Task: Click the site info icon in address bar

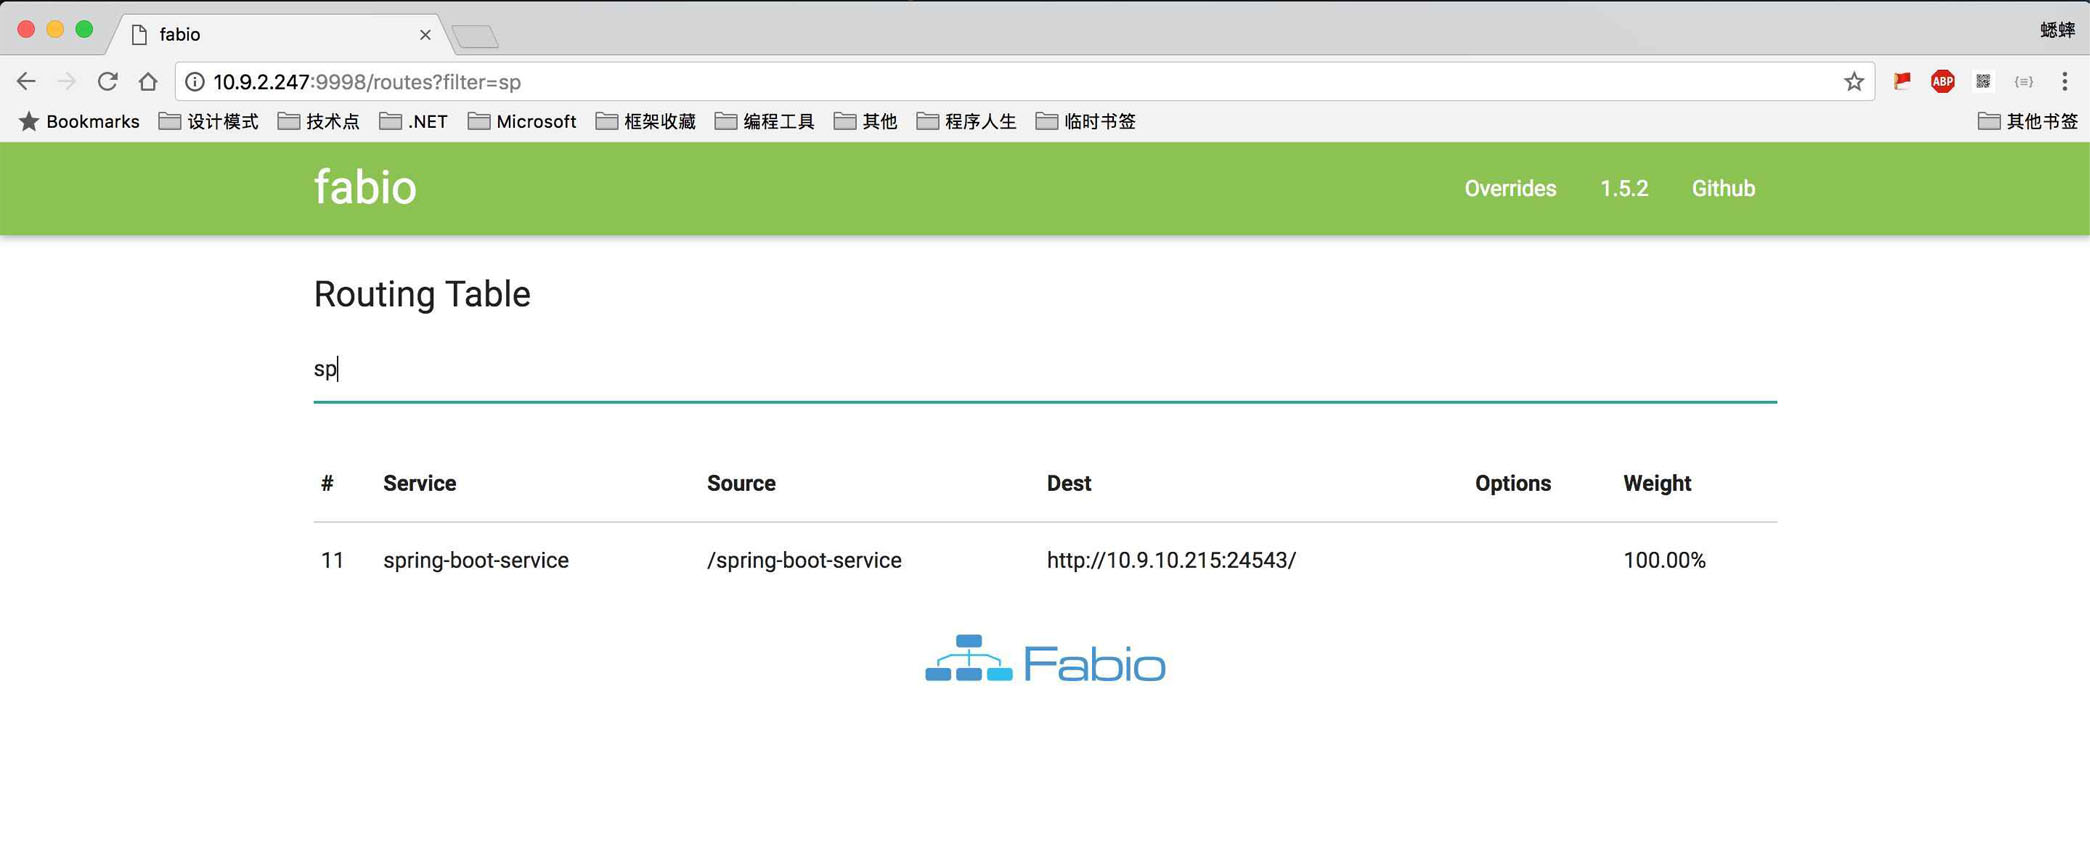Action: [195, 82]
